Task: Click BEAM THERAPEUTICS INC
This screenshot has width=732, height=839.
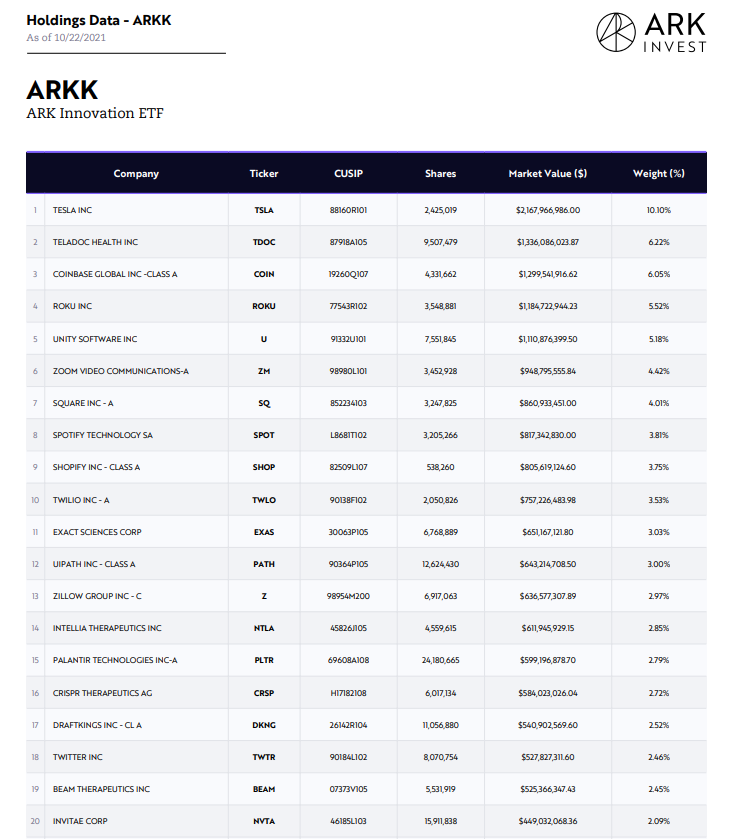Action: 102,790
